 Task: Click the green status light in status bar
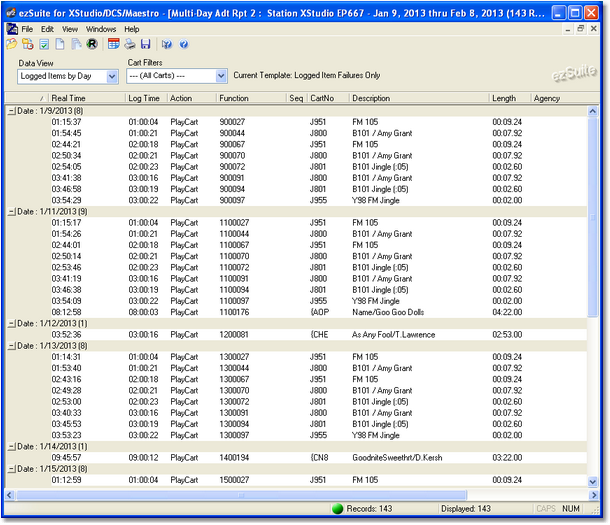click(337, 509)
